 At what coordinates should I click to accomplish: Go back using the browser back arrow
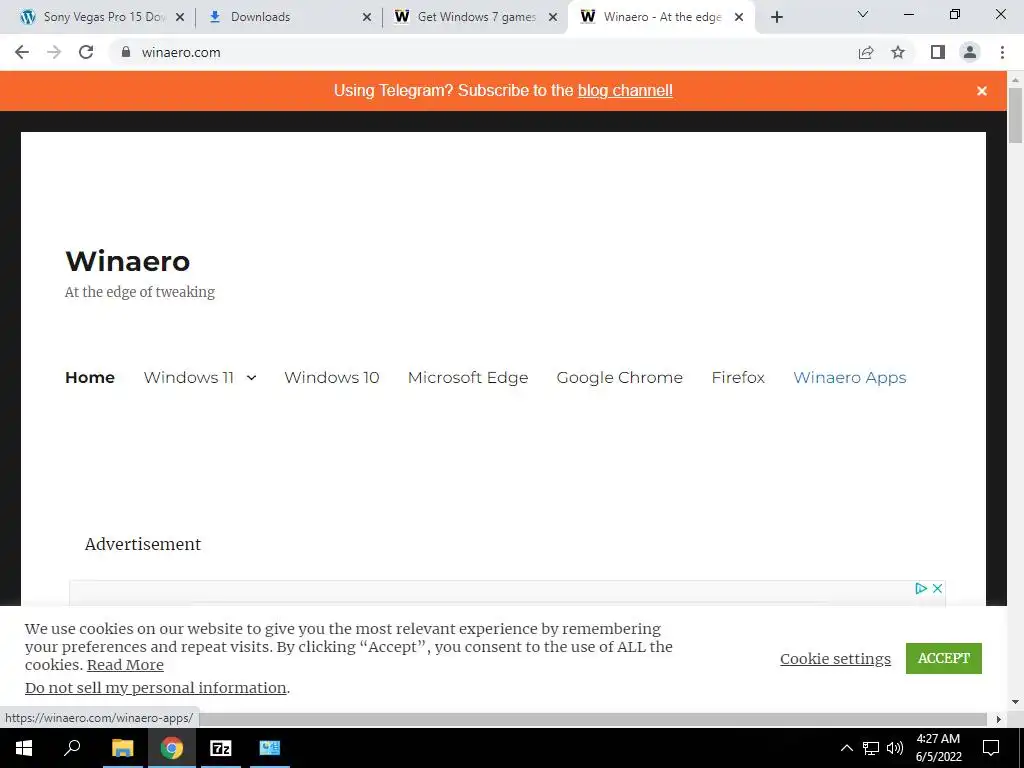[22, 52]
